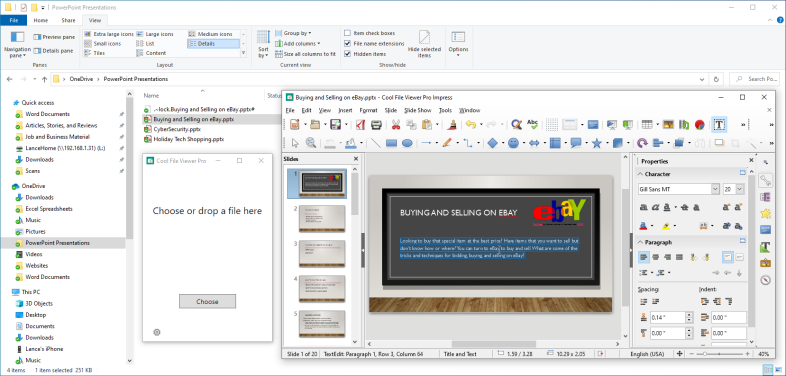This screenshot has width=786, height=376.
Task: Open the font name Gill Sans MT dropdown
Action: (x=715, y=190)
